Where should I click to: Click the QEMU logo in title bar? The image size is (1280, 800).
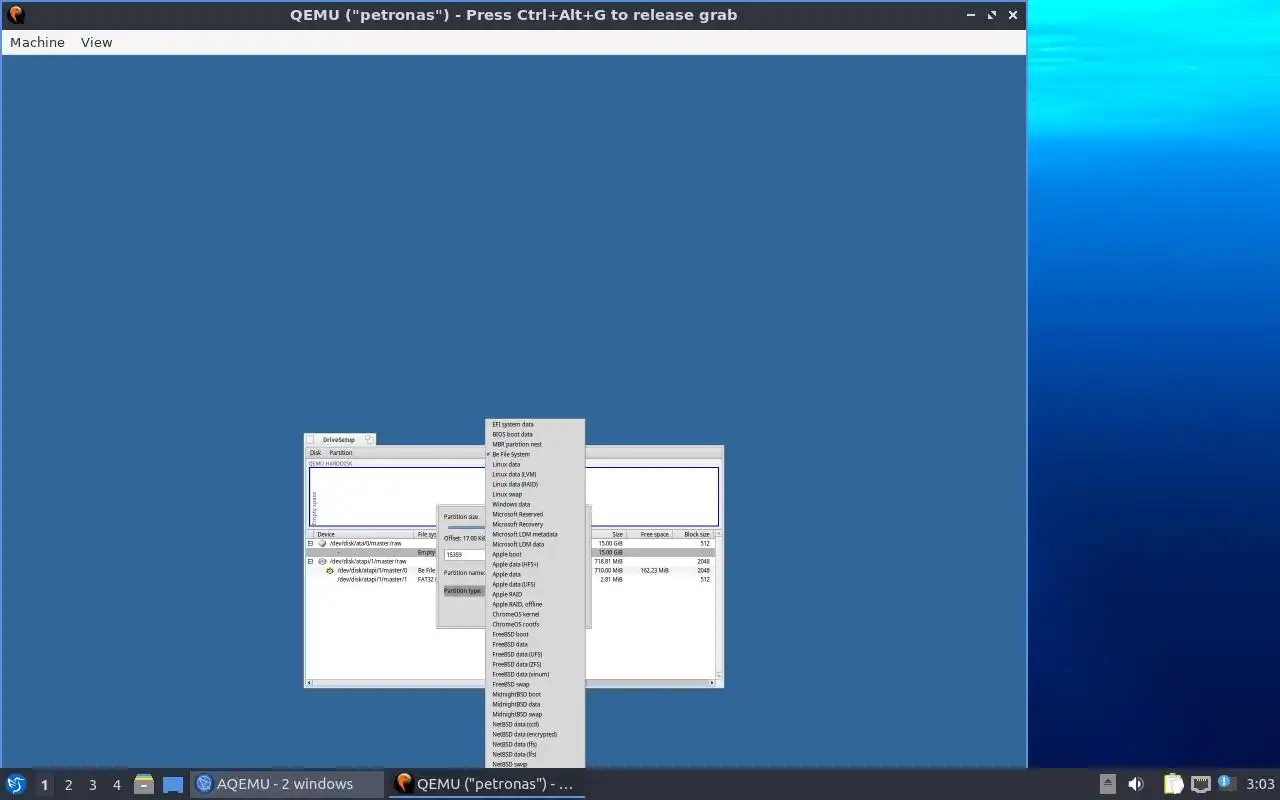[15, 15]
